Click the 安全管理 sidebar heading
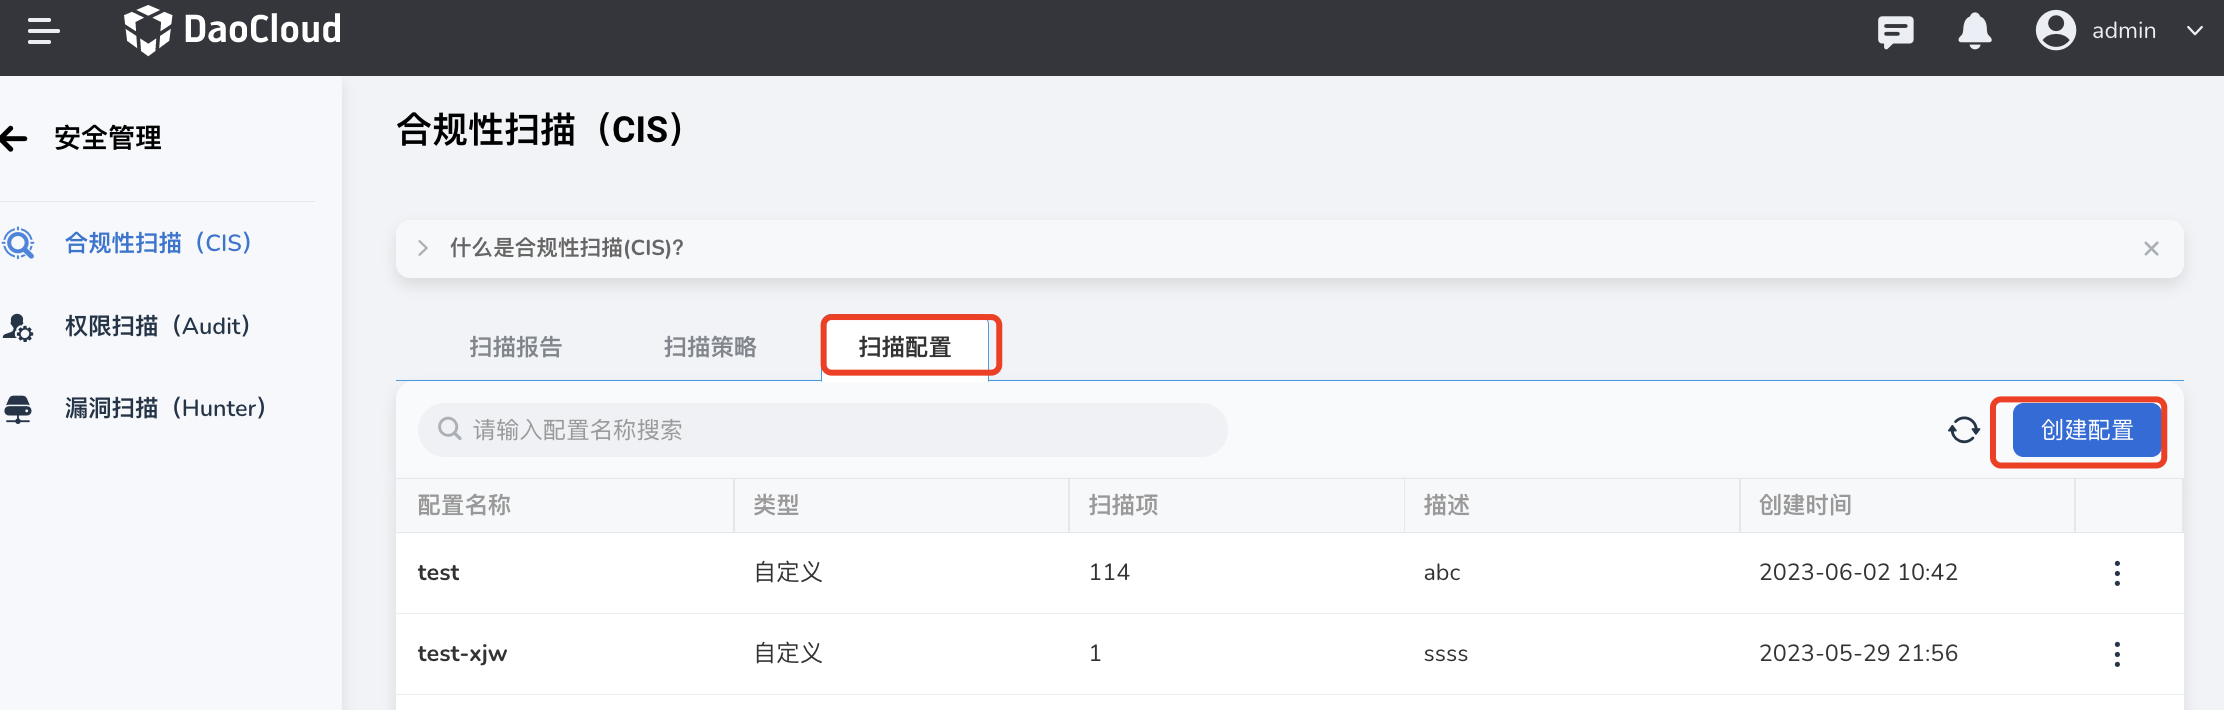The image size is (2224, 710). [x=108, y=138]
